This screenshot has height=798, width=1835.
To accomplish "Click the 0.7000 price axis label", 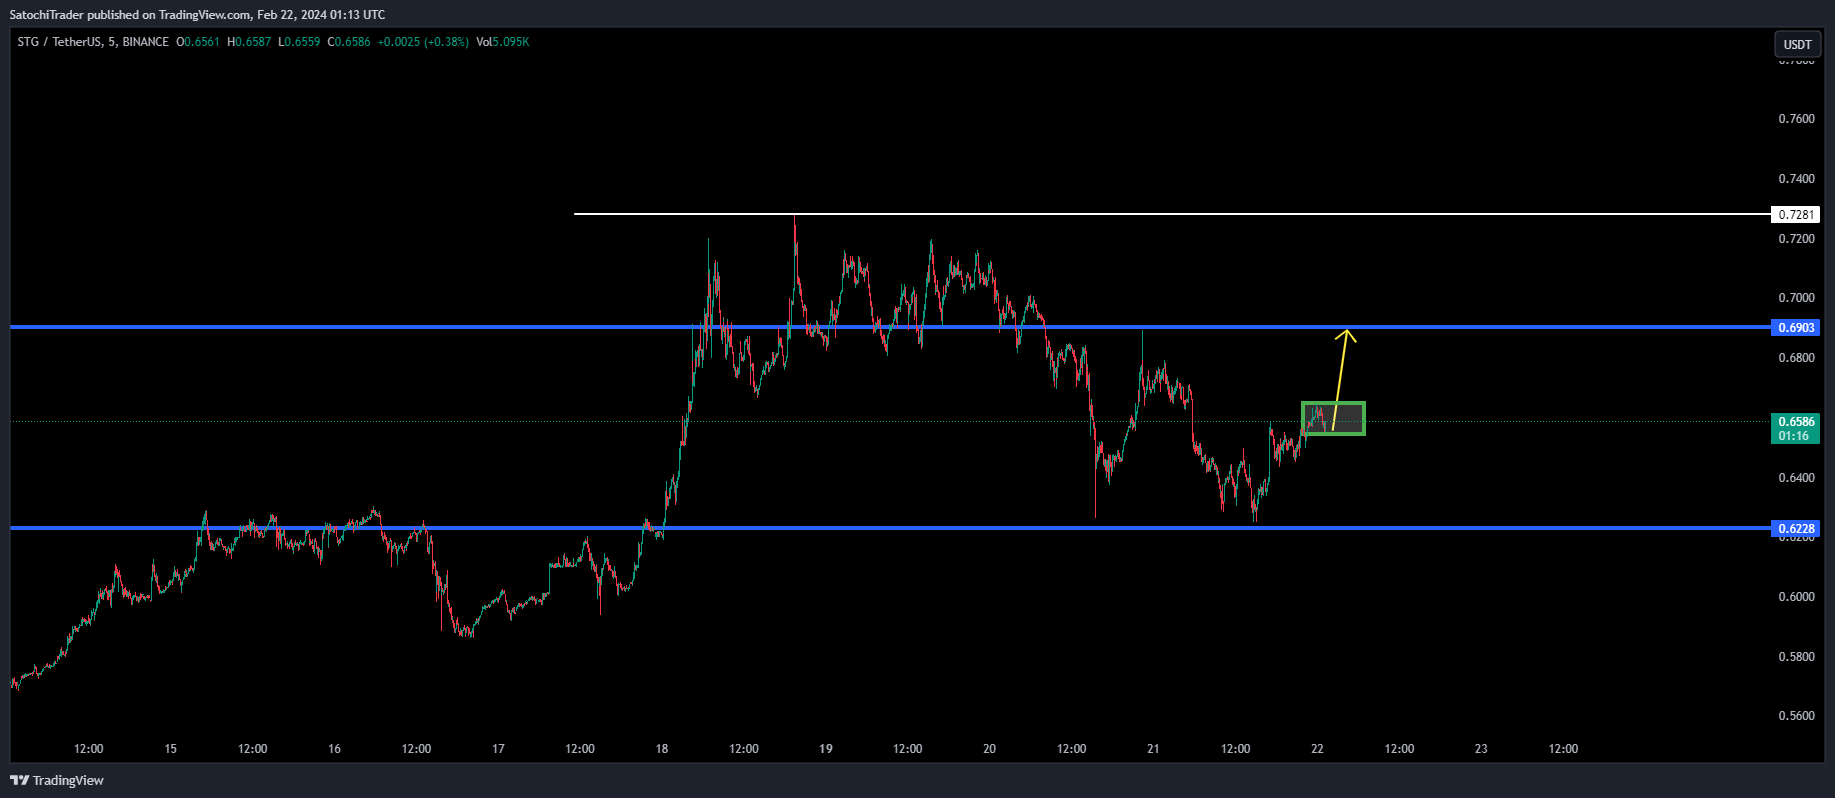I will click(x=1796, y=298).
